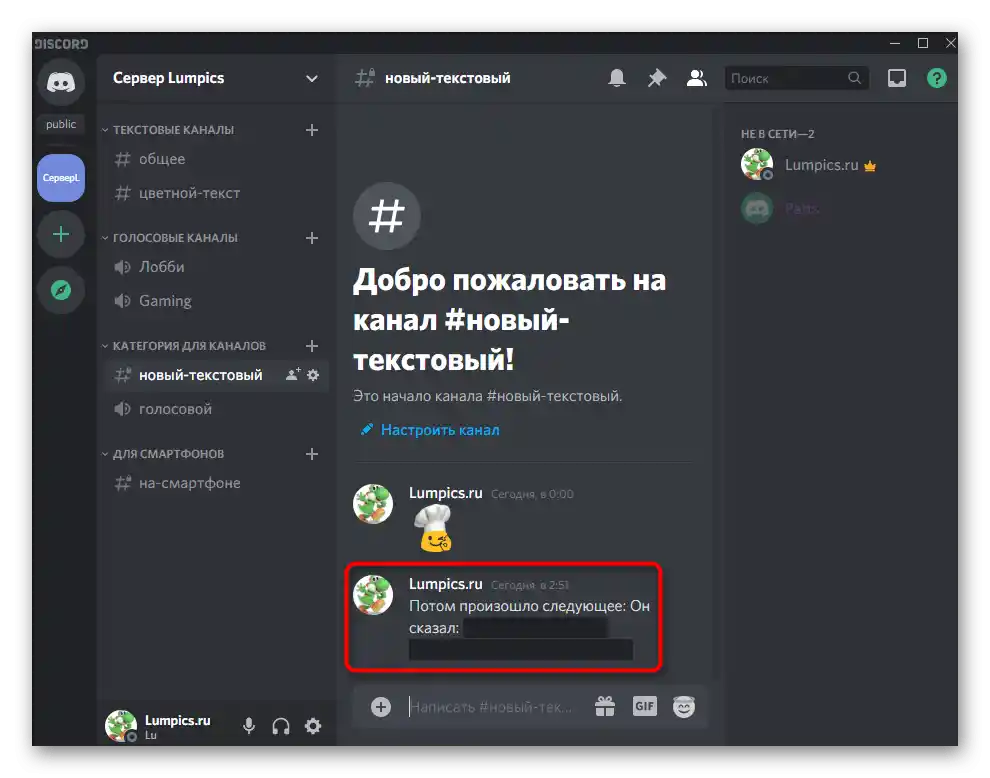Image resolution: width=990 pixels, height=778 pixels.
Task: Open the emoji picker
Action: [684, 707]
